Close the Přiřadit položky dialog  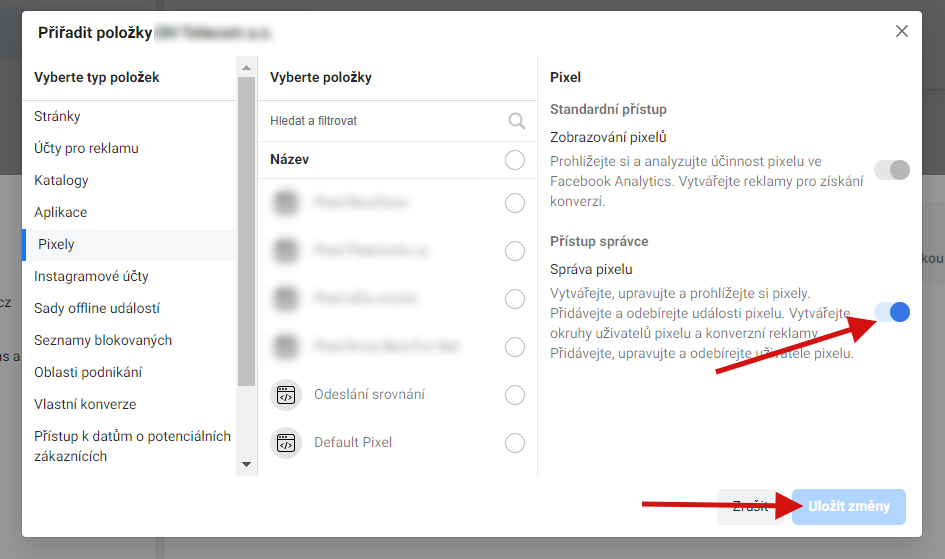coord(902,31)
